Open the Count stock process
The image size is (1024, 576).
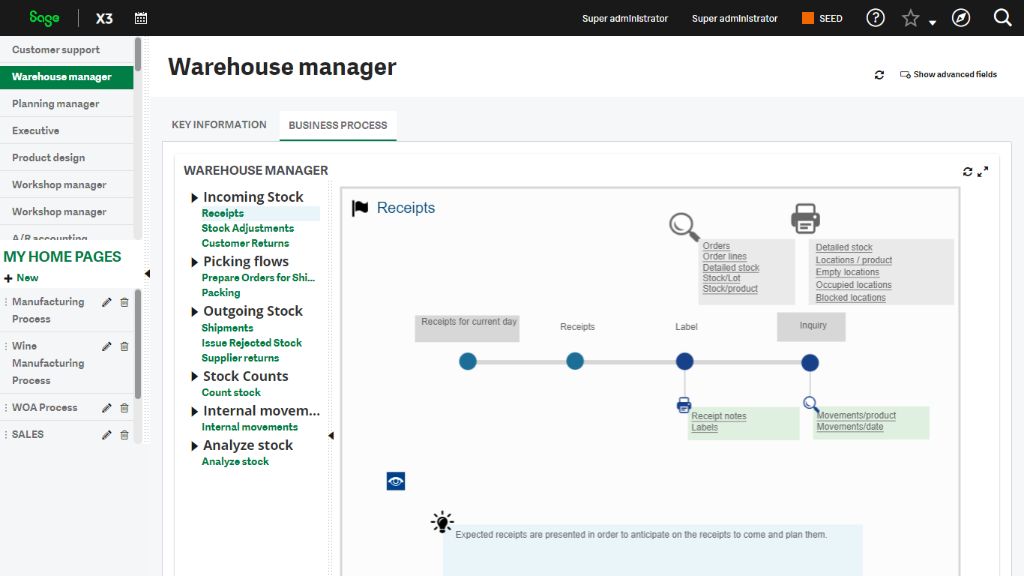pyautogui.click(x=231, y=392)
